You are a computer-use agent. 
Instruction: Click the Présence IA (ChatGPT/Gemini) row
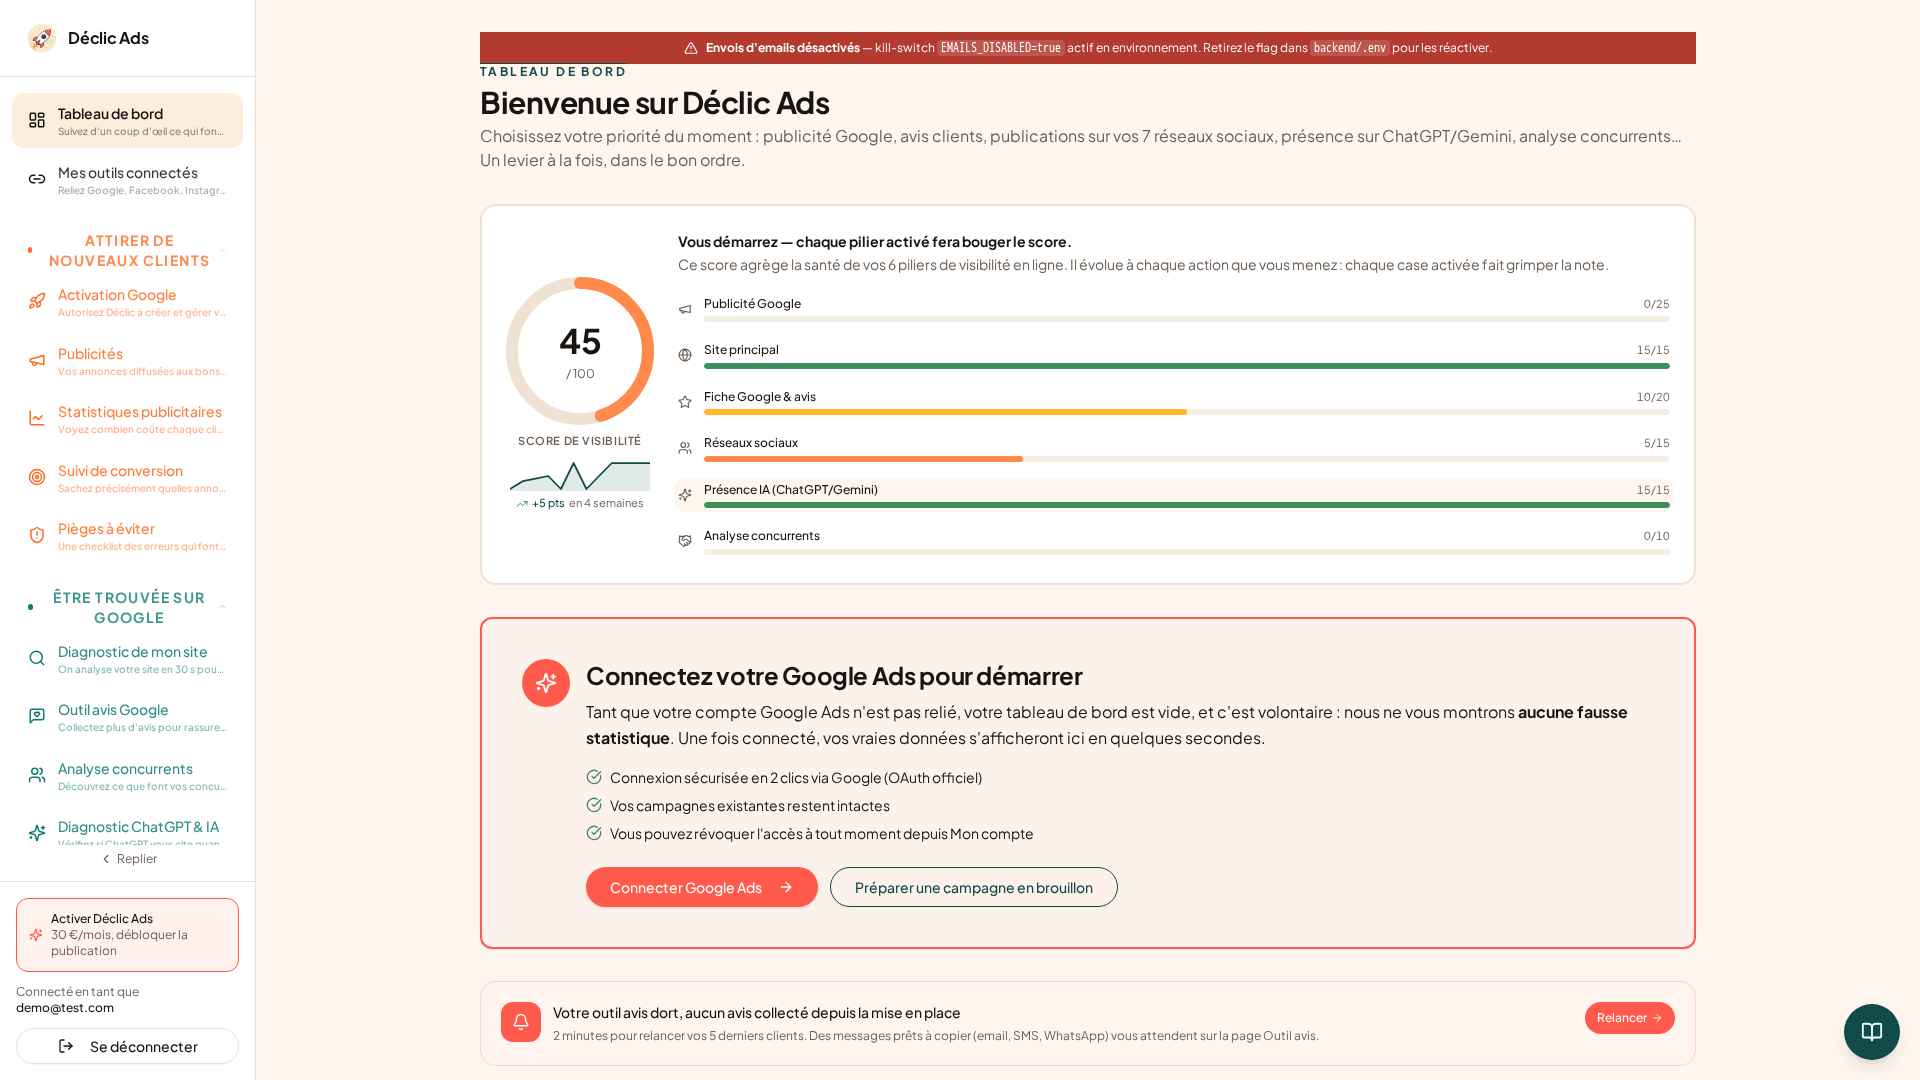1173,495
